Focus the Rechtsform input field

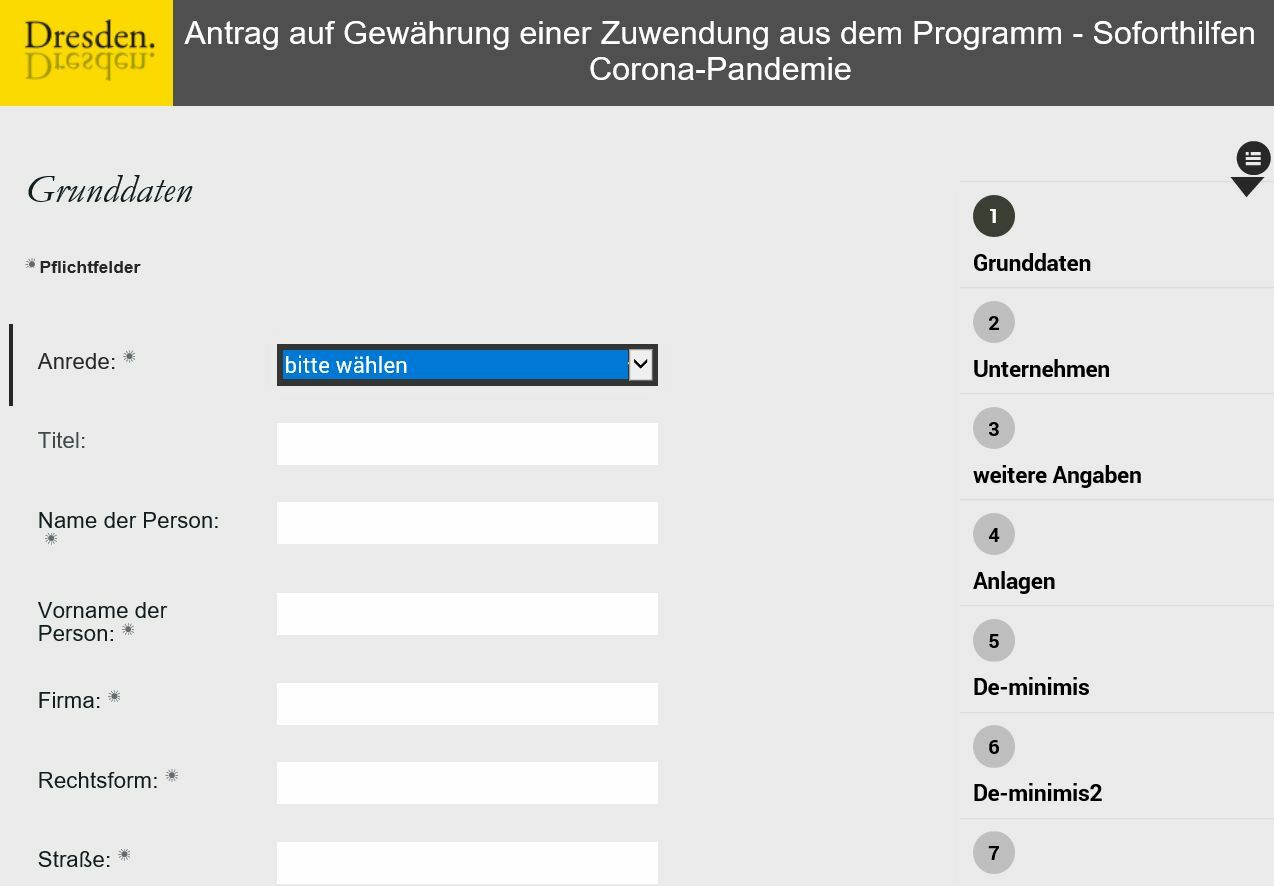click(467, 783)
